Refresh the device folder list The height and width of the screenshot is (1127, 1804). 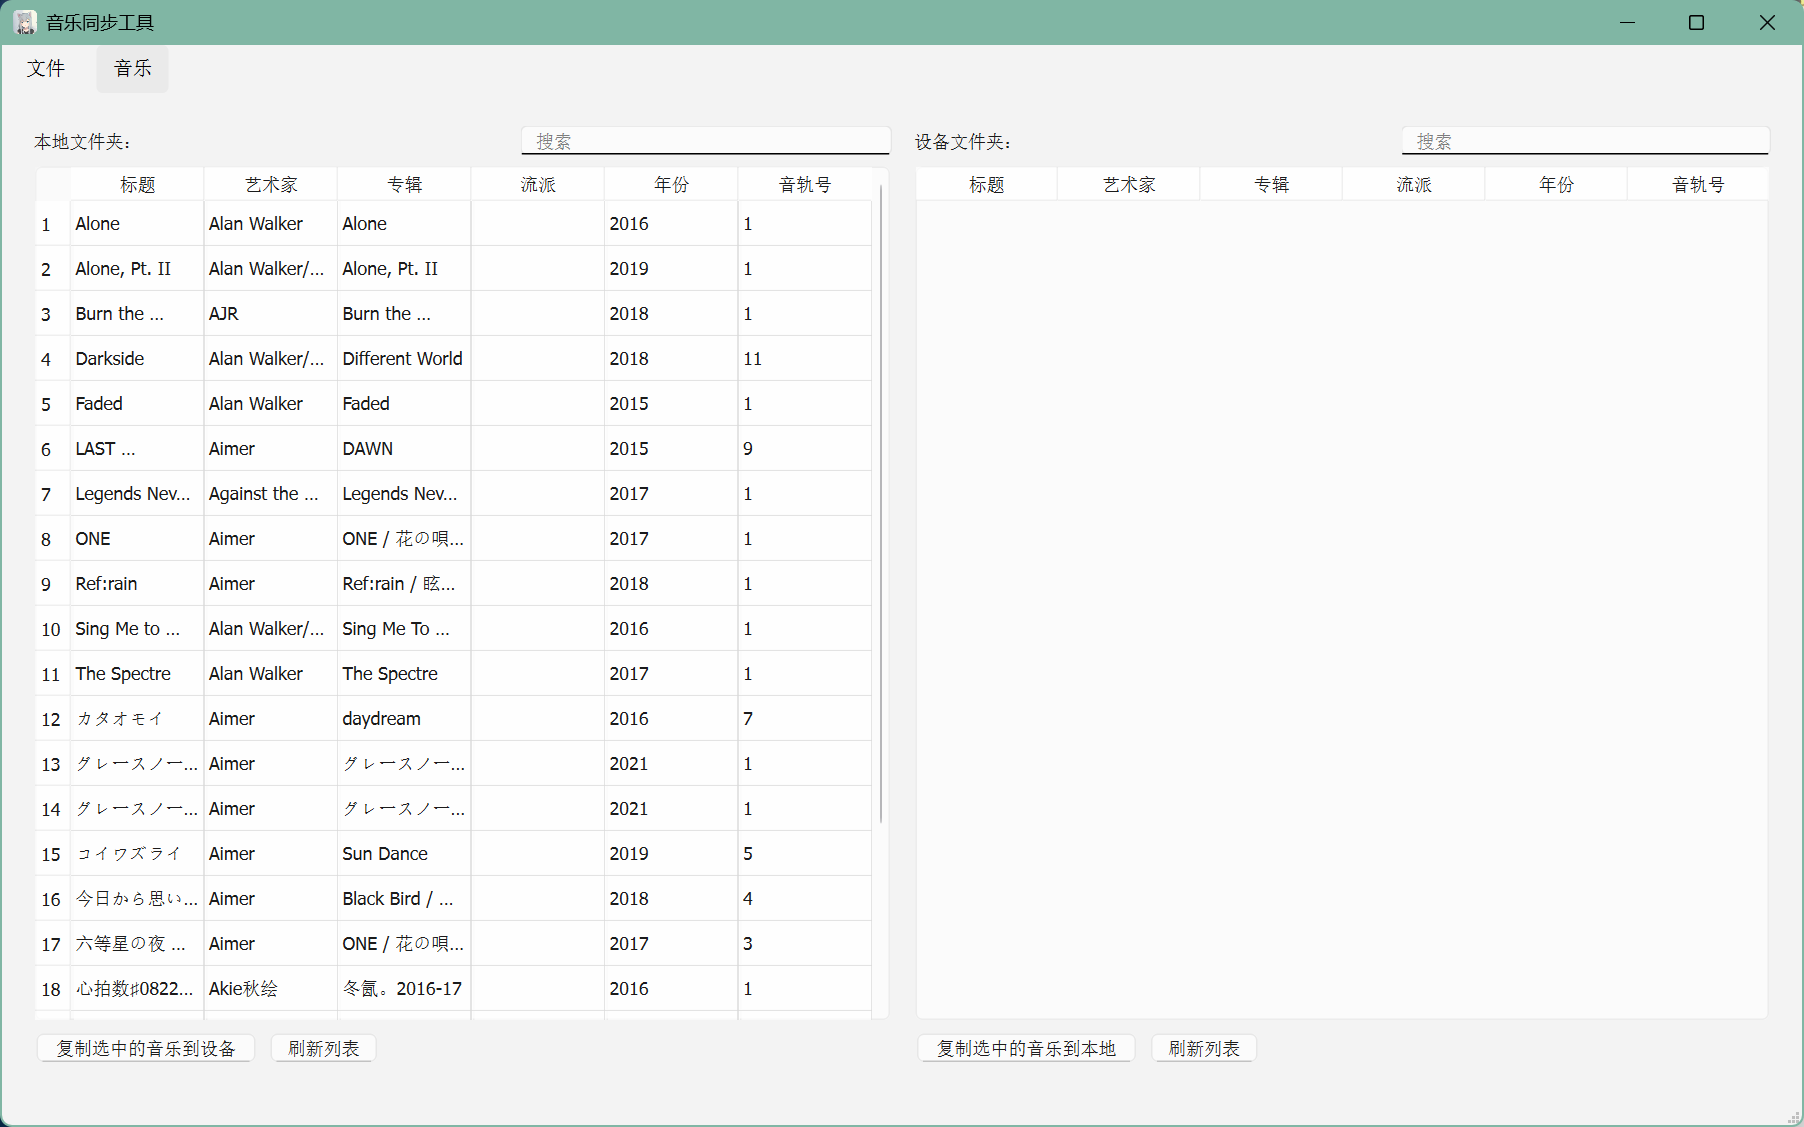tap(1204, 1048)
